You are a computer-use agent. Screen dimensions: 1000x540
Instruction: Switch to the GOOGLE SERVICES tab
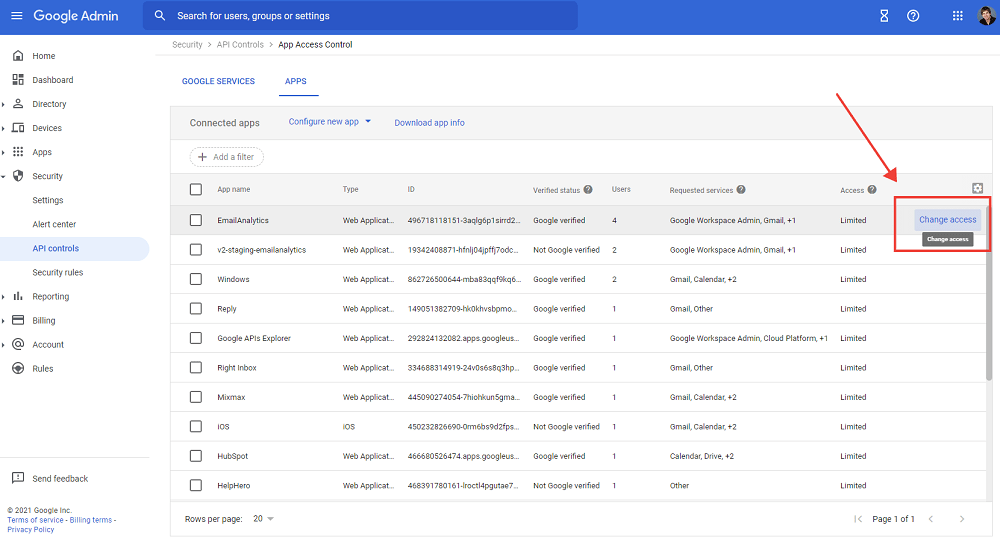218,81
